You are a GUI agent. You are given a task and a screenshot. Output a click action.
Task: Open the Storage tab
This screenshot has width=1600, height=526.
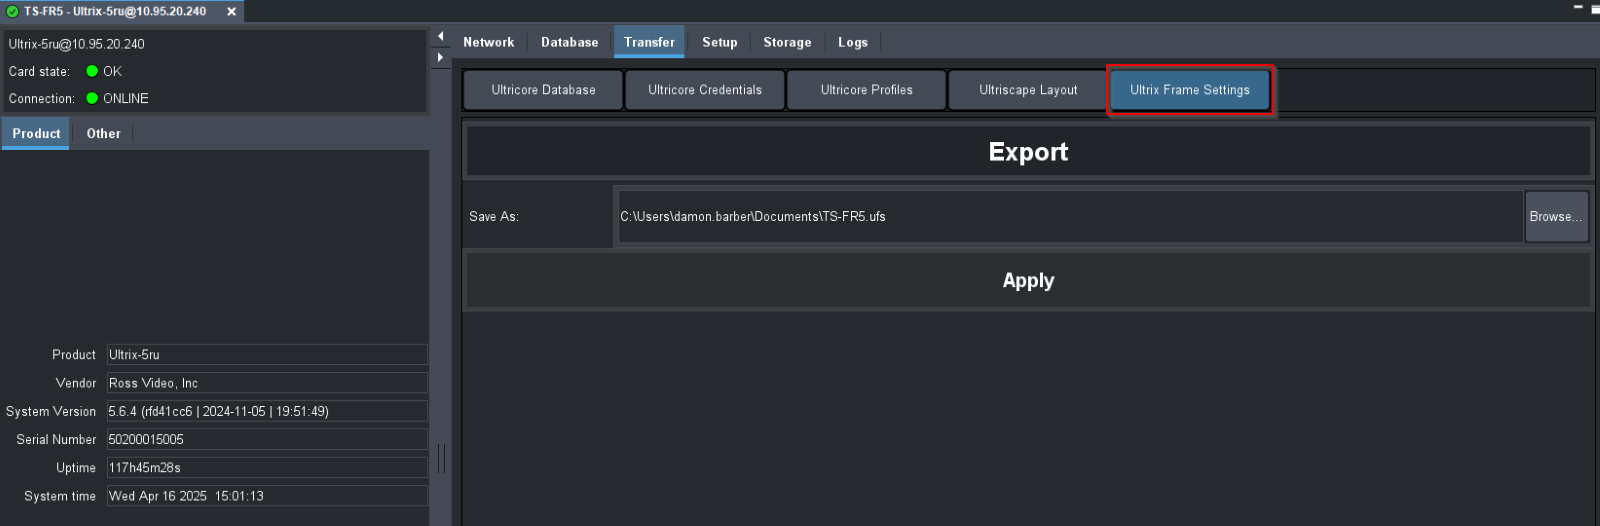pyautogui.click(x=787, y=42)
